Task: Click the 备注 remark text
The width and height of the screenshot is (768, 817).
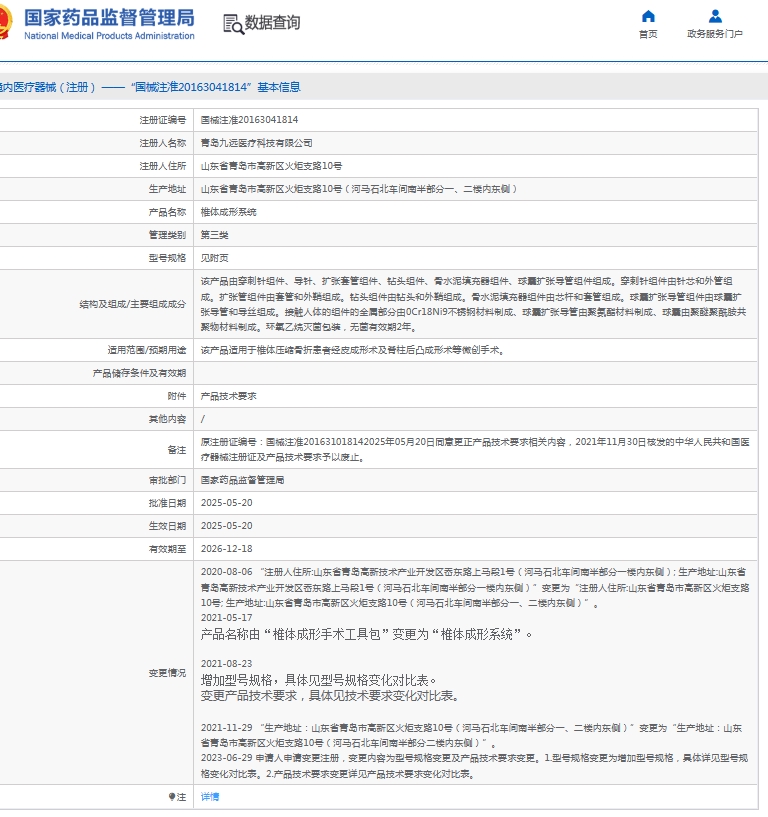Action: [x=475, y=450]
